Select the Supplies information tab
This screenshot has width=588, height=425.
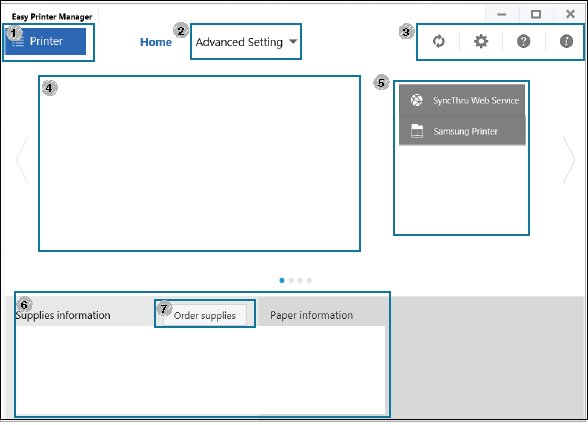tap(63, 315)
